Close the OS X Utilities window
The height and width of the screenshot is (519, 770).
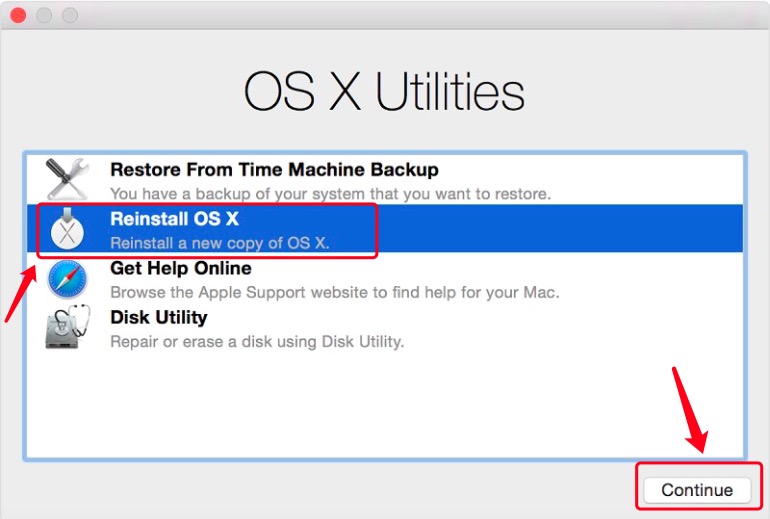[18, 16]
